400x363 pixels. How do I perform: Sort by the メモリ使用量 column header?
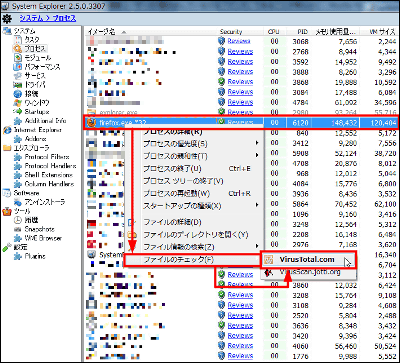[335, 32]
